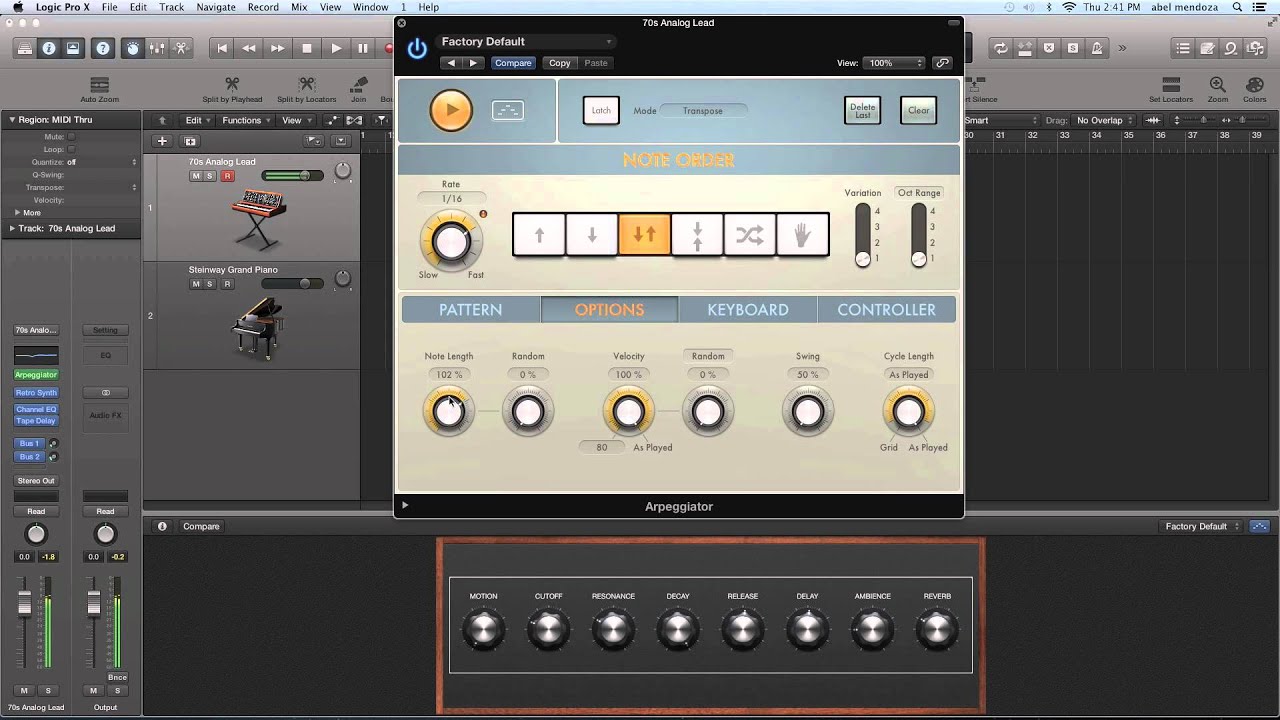
Task: Click the Oct Range slider handle
Action: point(919,259)
